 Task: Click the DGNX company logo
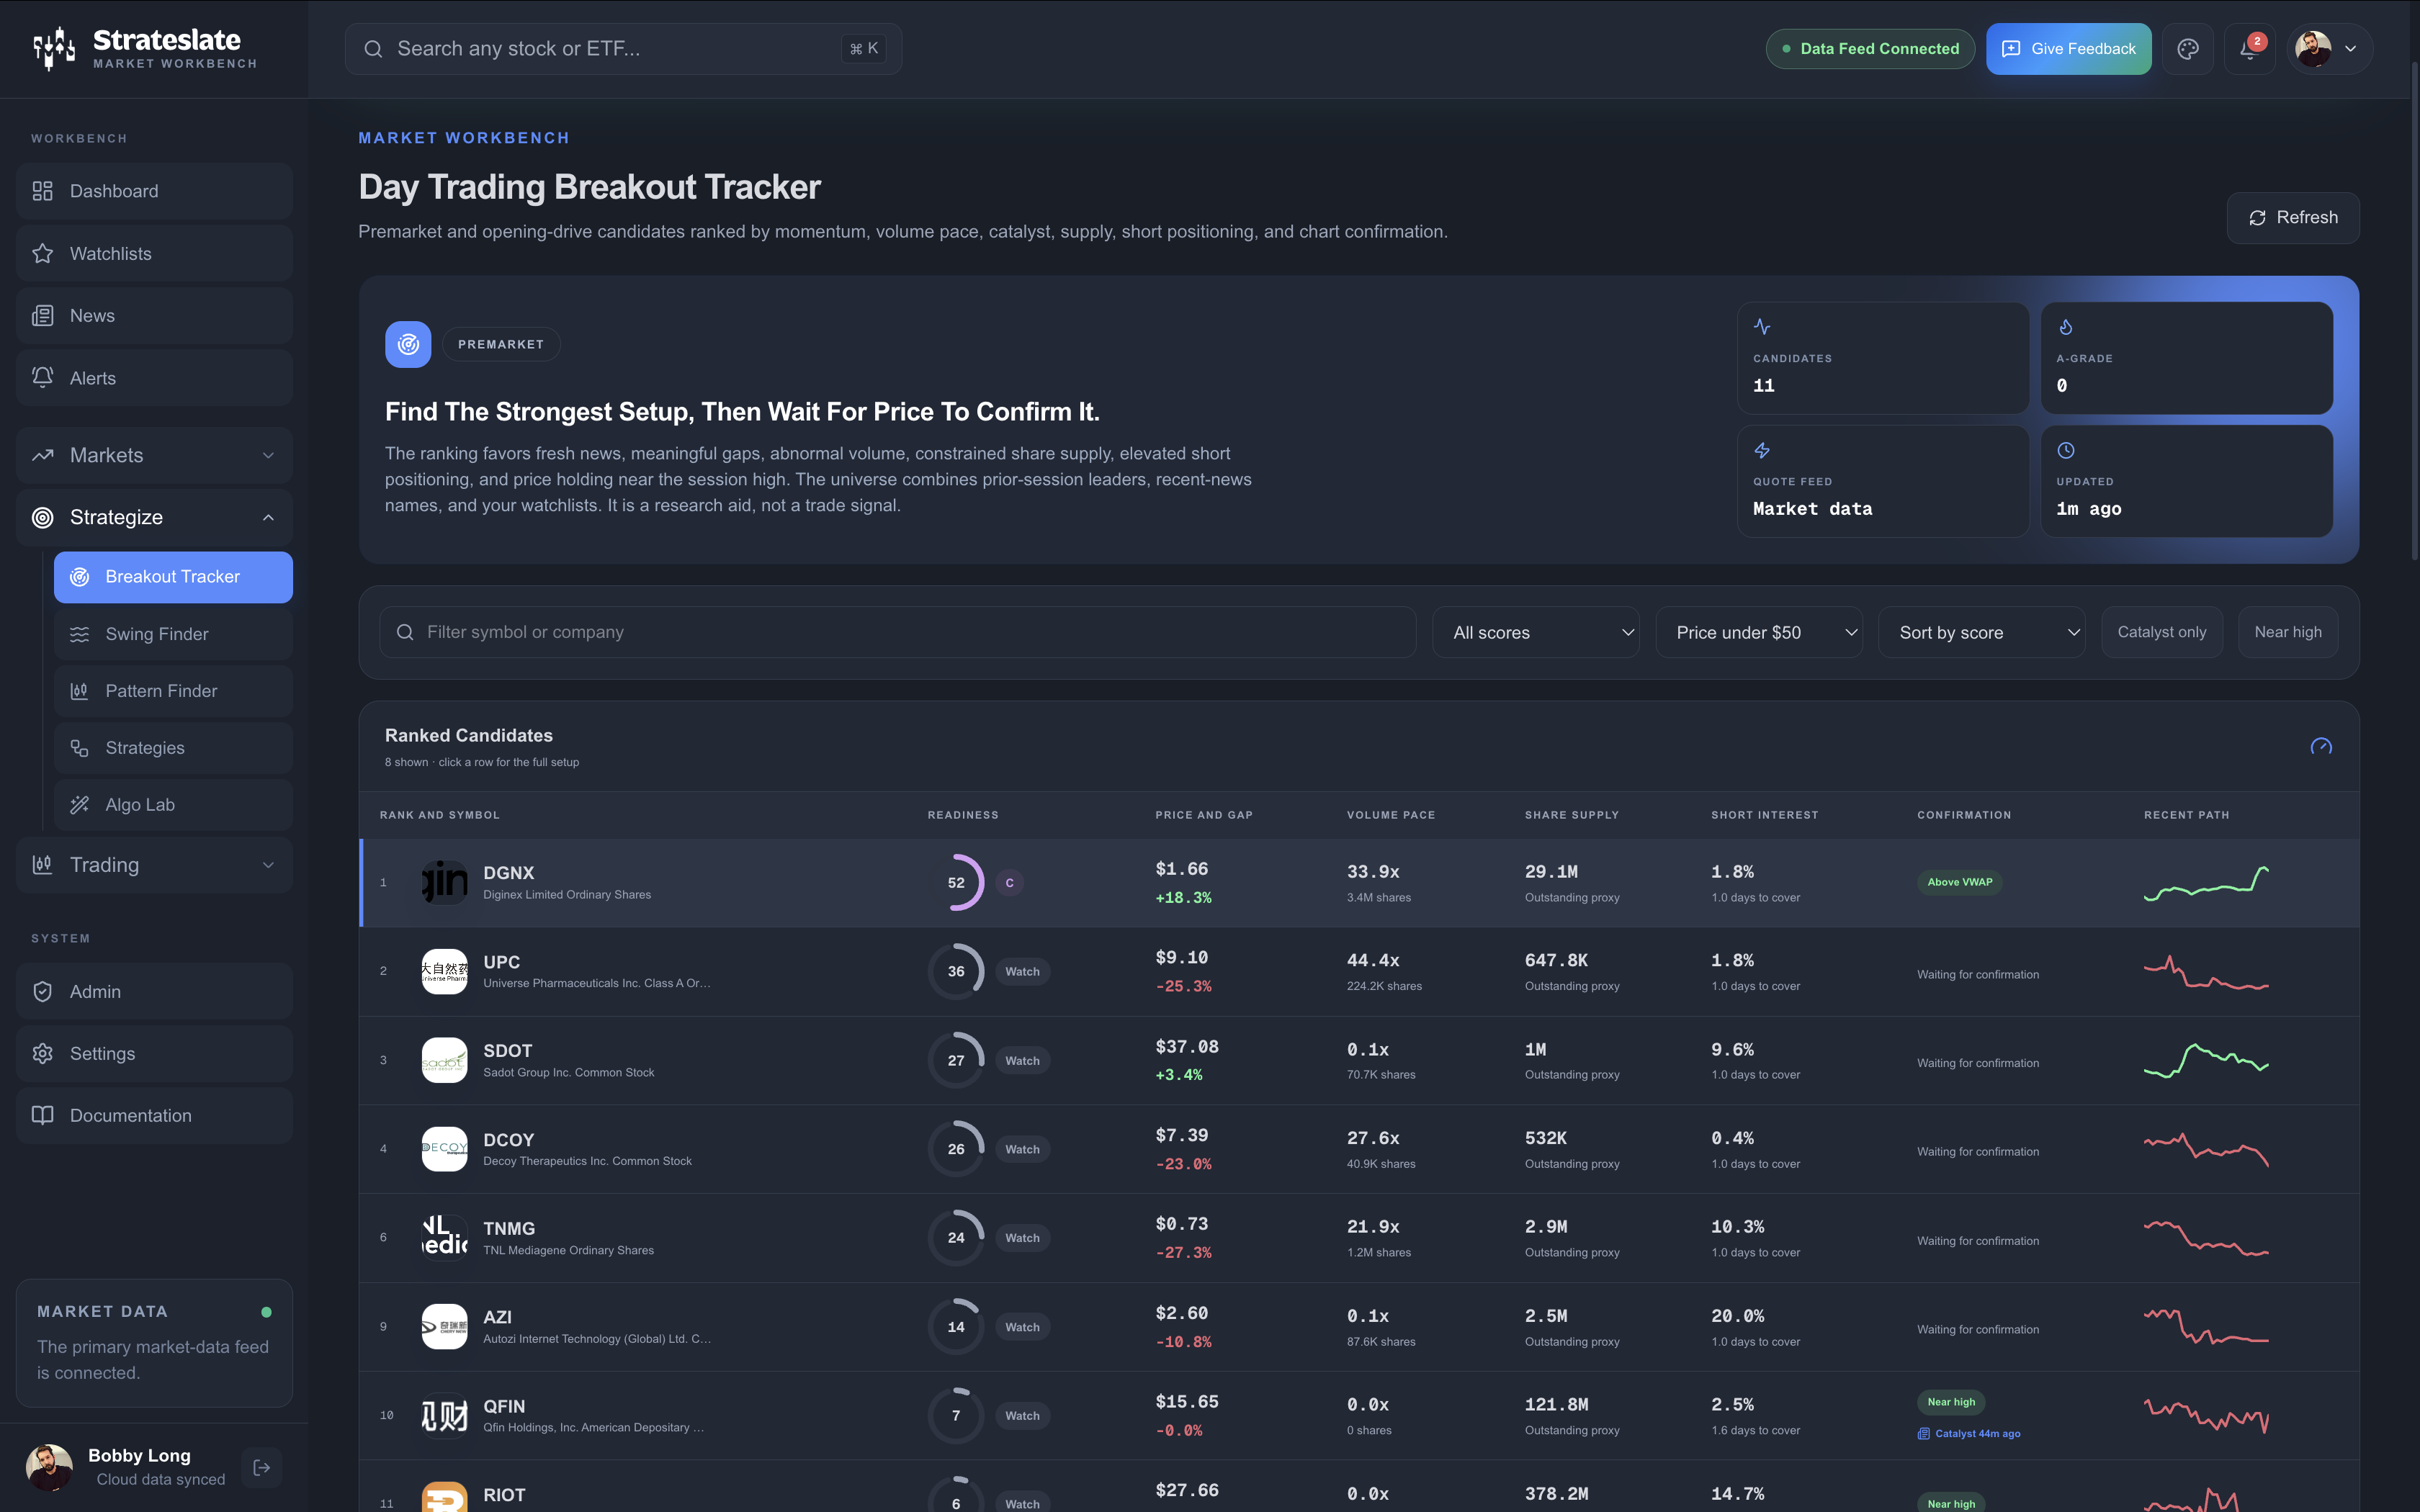click(x=444, y=882)
